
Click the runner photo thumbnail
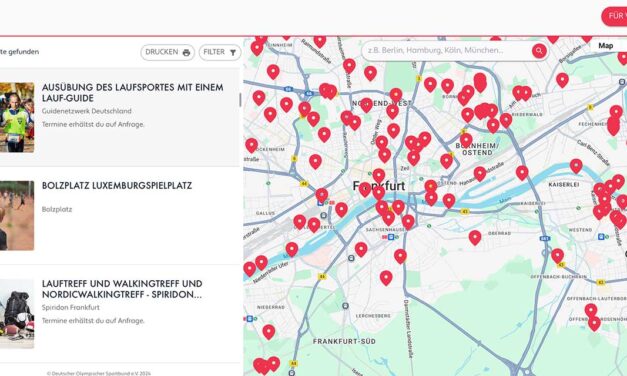[17, 117]
